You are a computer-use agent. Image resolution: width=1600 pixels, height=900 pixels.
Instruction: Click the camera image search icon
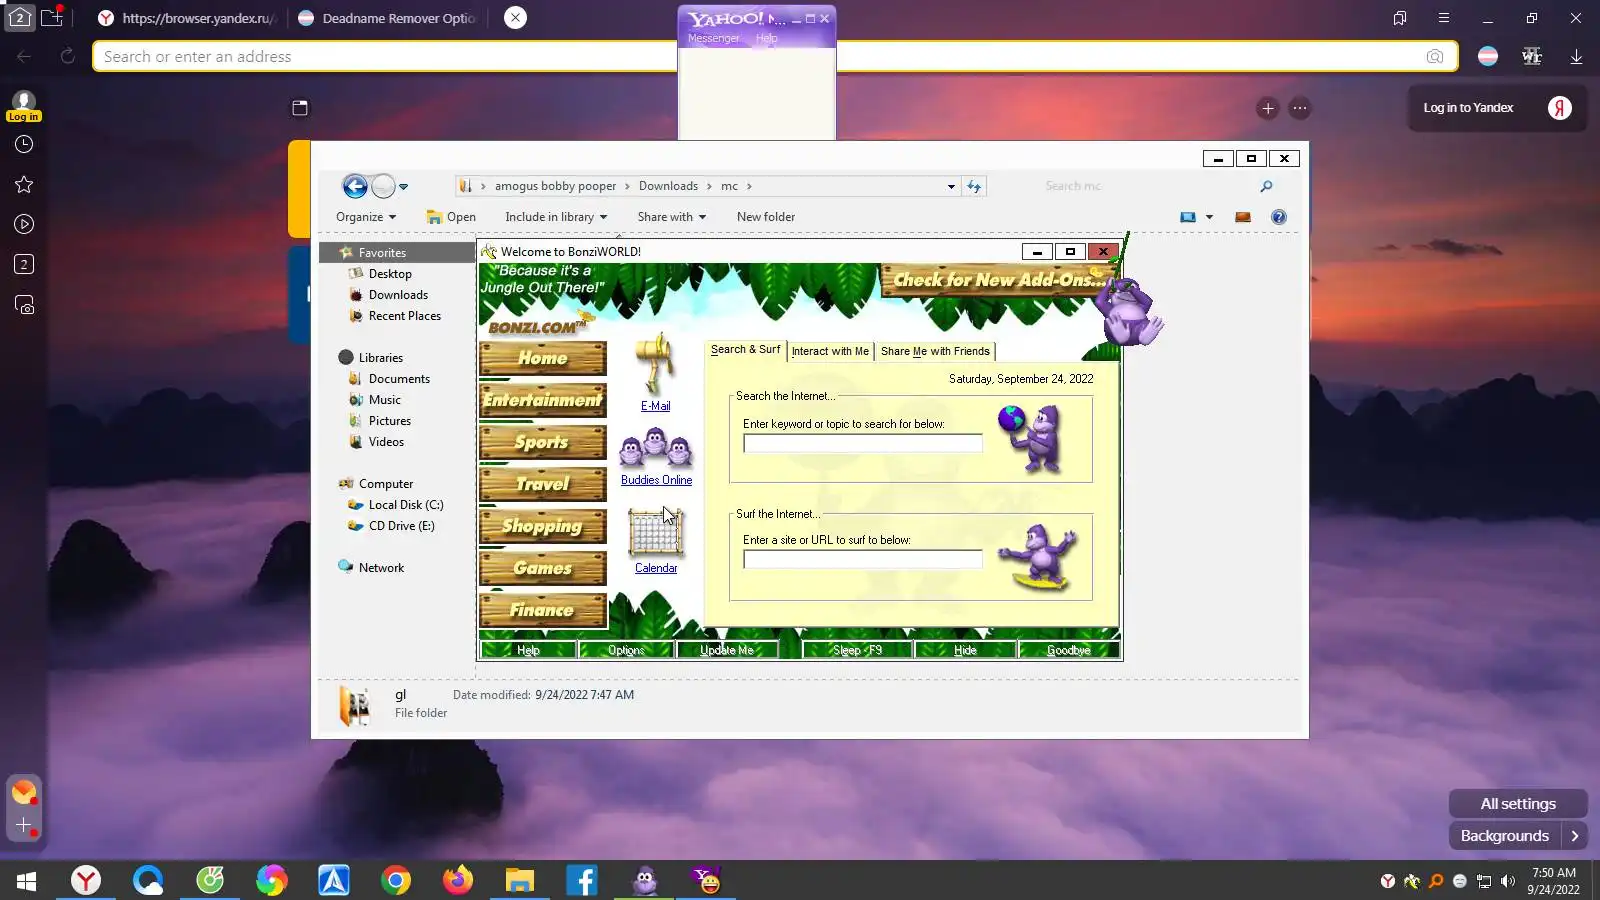pos(1435,57)
